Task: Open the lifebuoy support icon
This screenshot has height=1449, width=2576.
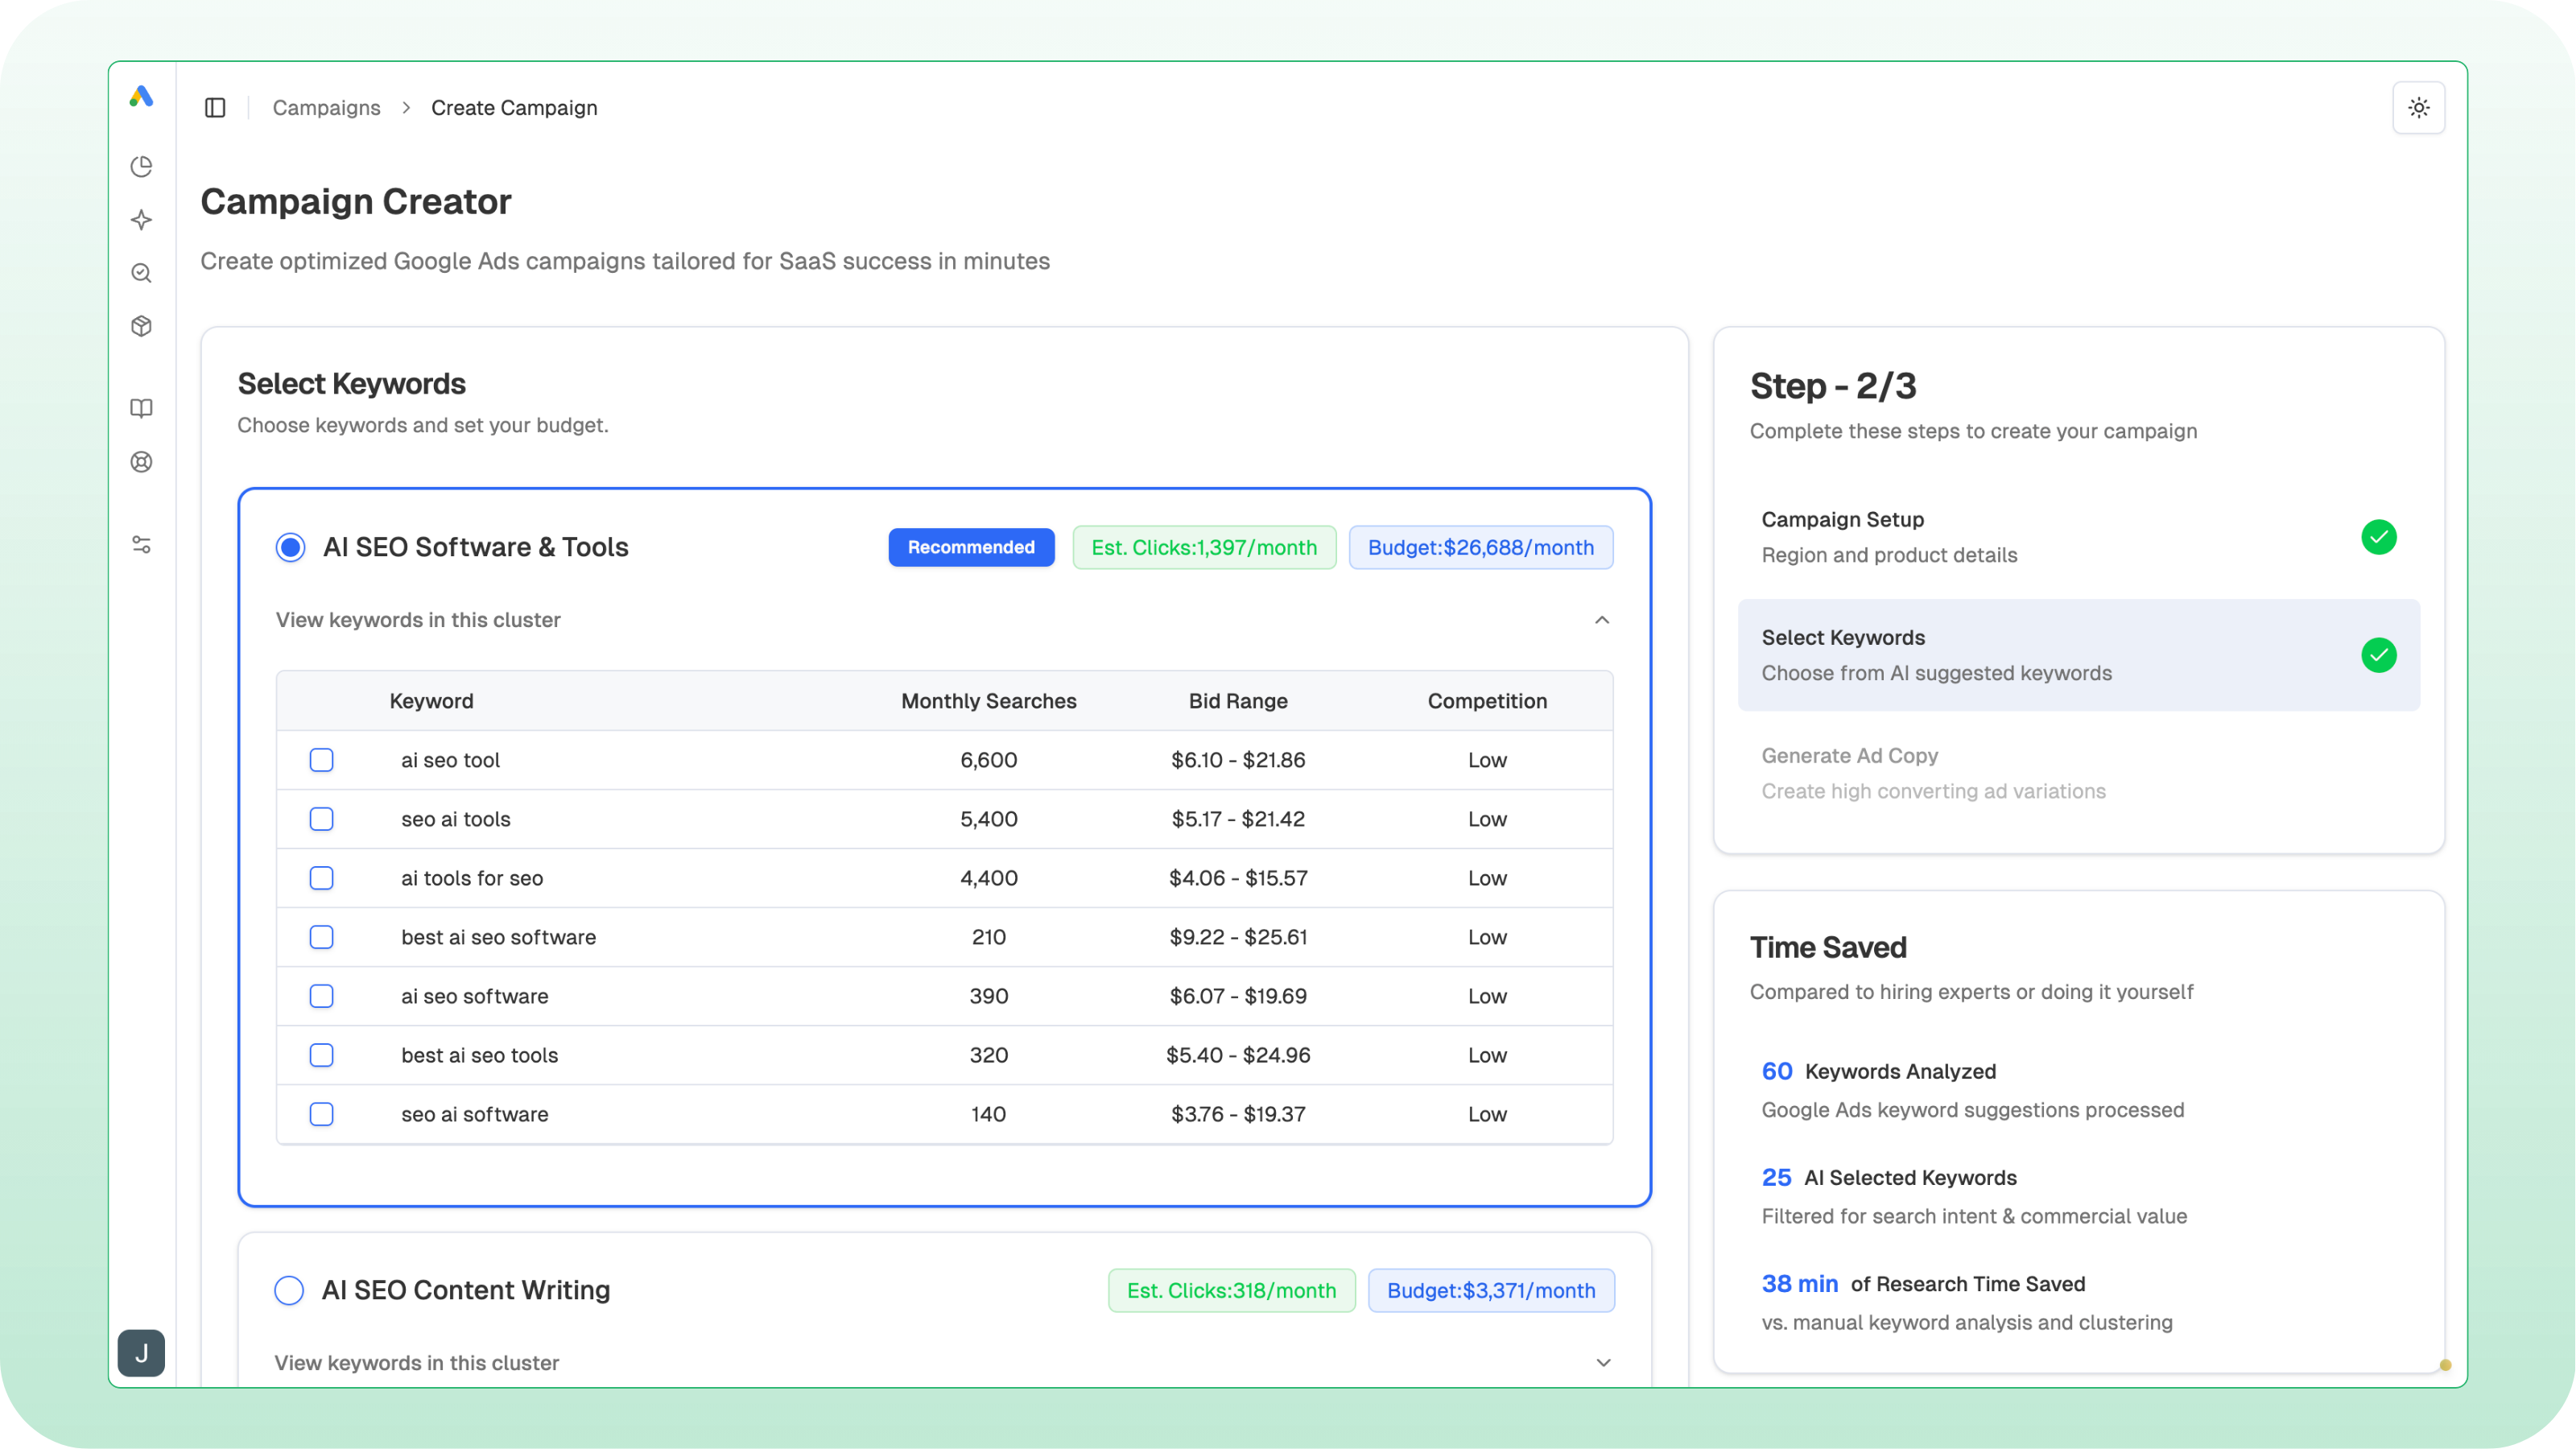Action: [x=141, y=462]
